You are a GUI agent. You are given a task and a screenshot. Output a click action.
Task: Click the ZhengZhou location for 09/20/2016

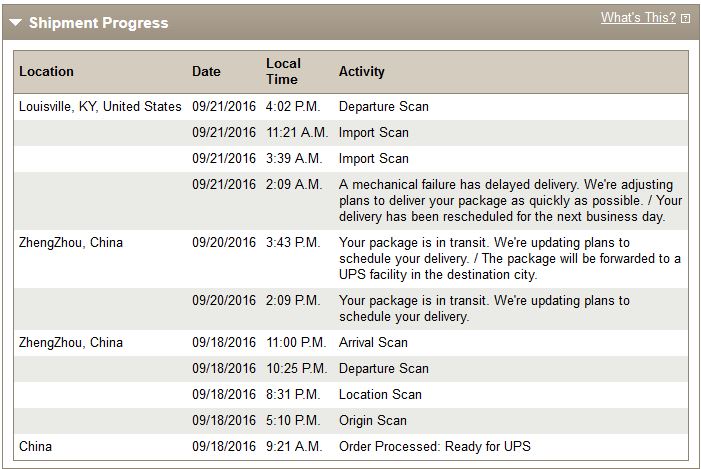tap(71, 243)
